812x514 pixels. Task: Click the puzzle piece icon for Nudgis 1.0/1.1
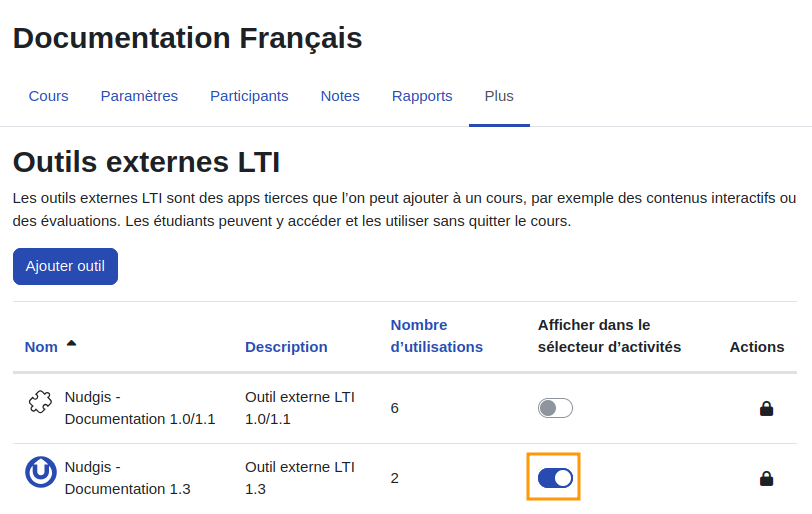click(40, 402)
